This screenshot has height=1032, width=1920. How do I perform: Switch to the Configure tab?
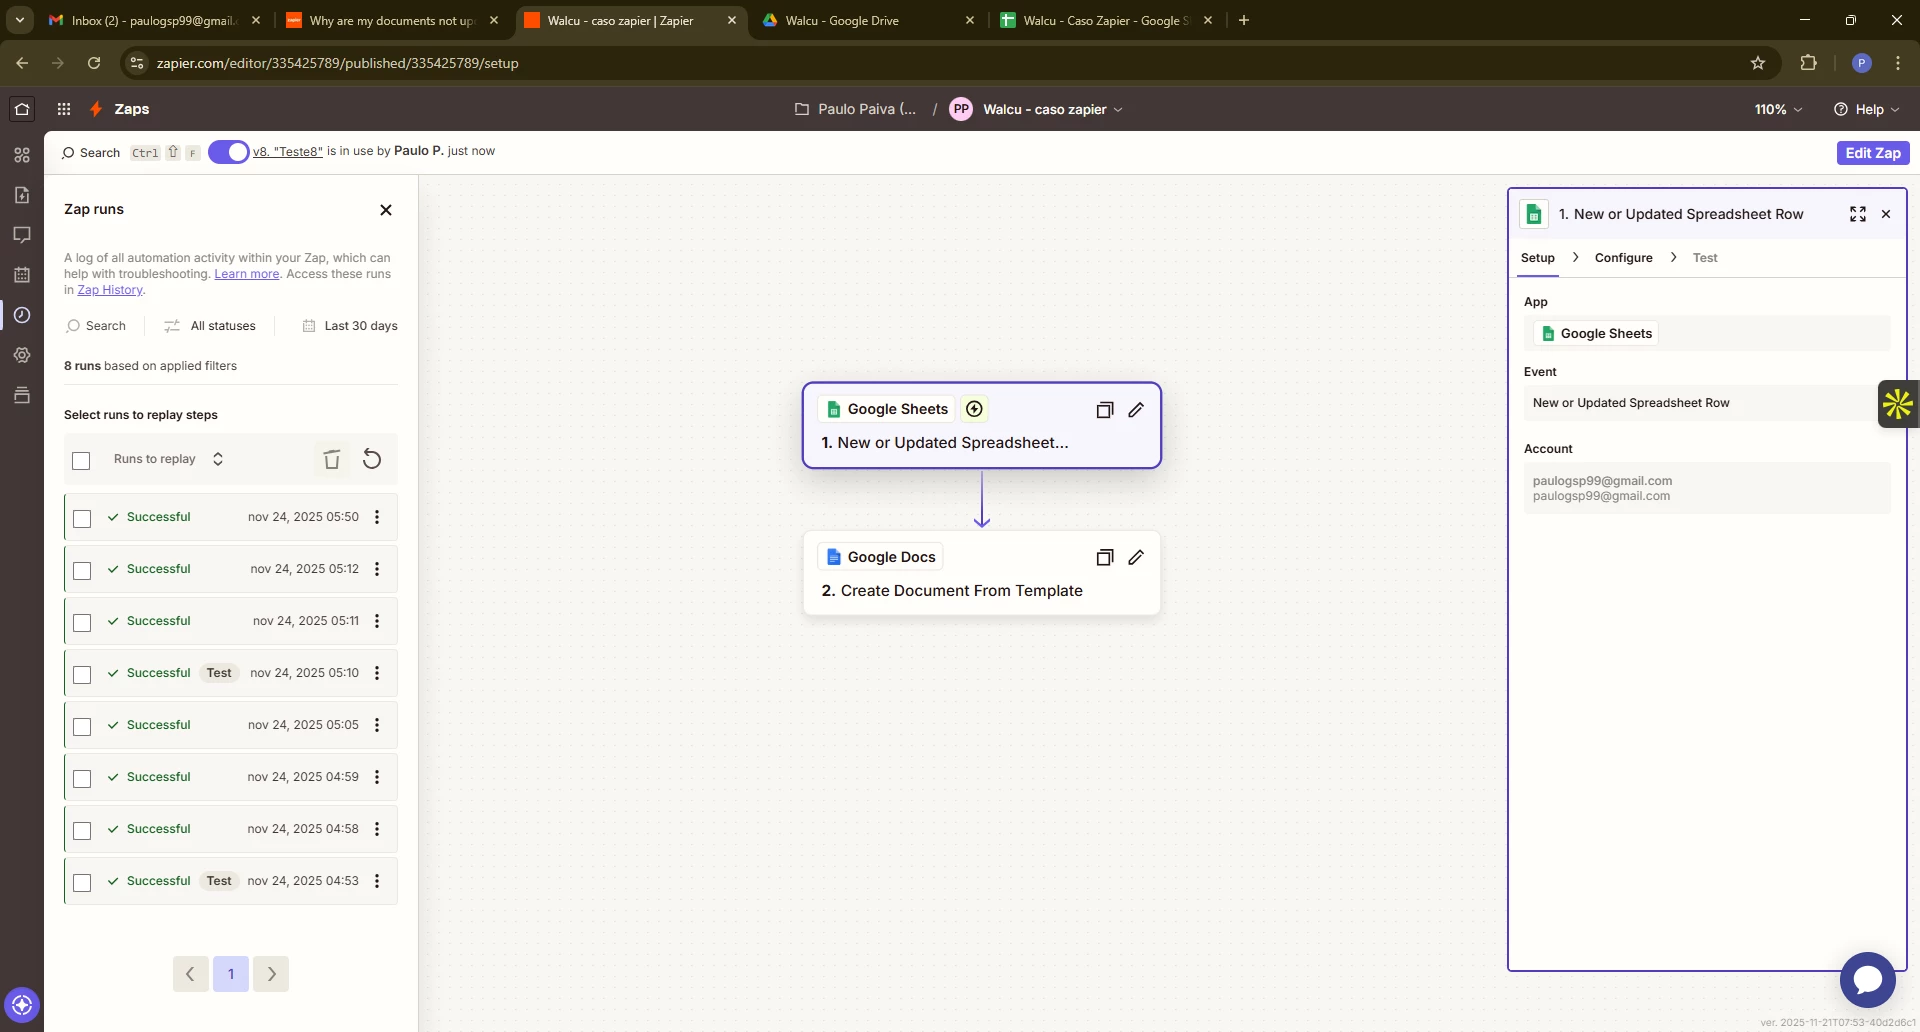1623,258
